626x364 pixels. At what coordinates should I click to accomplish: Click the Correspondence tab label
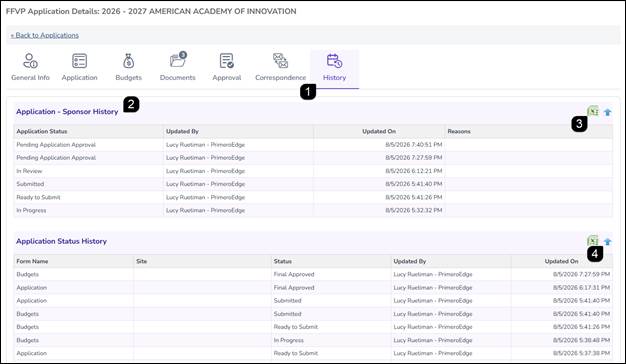click(281, 77)
